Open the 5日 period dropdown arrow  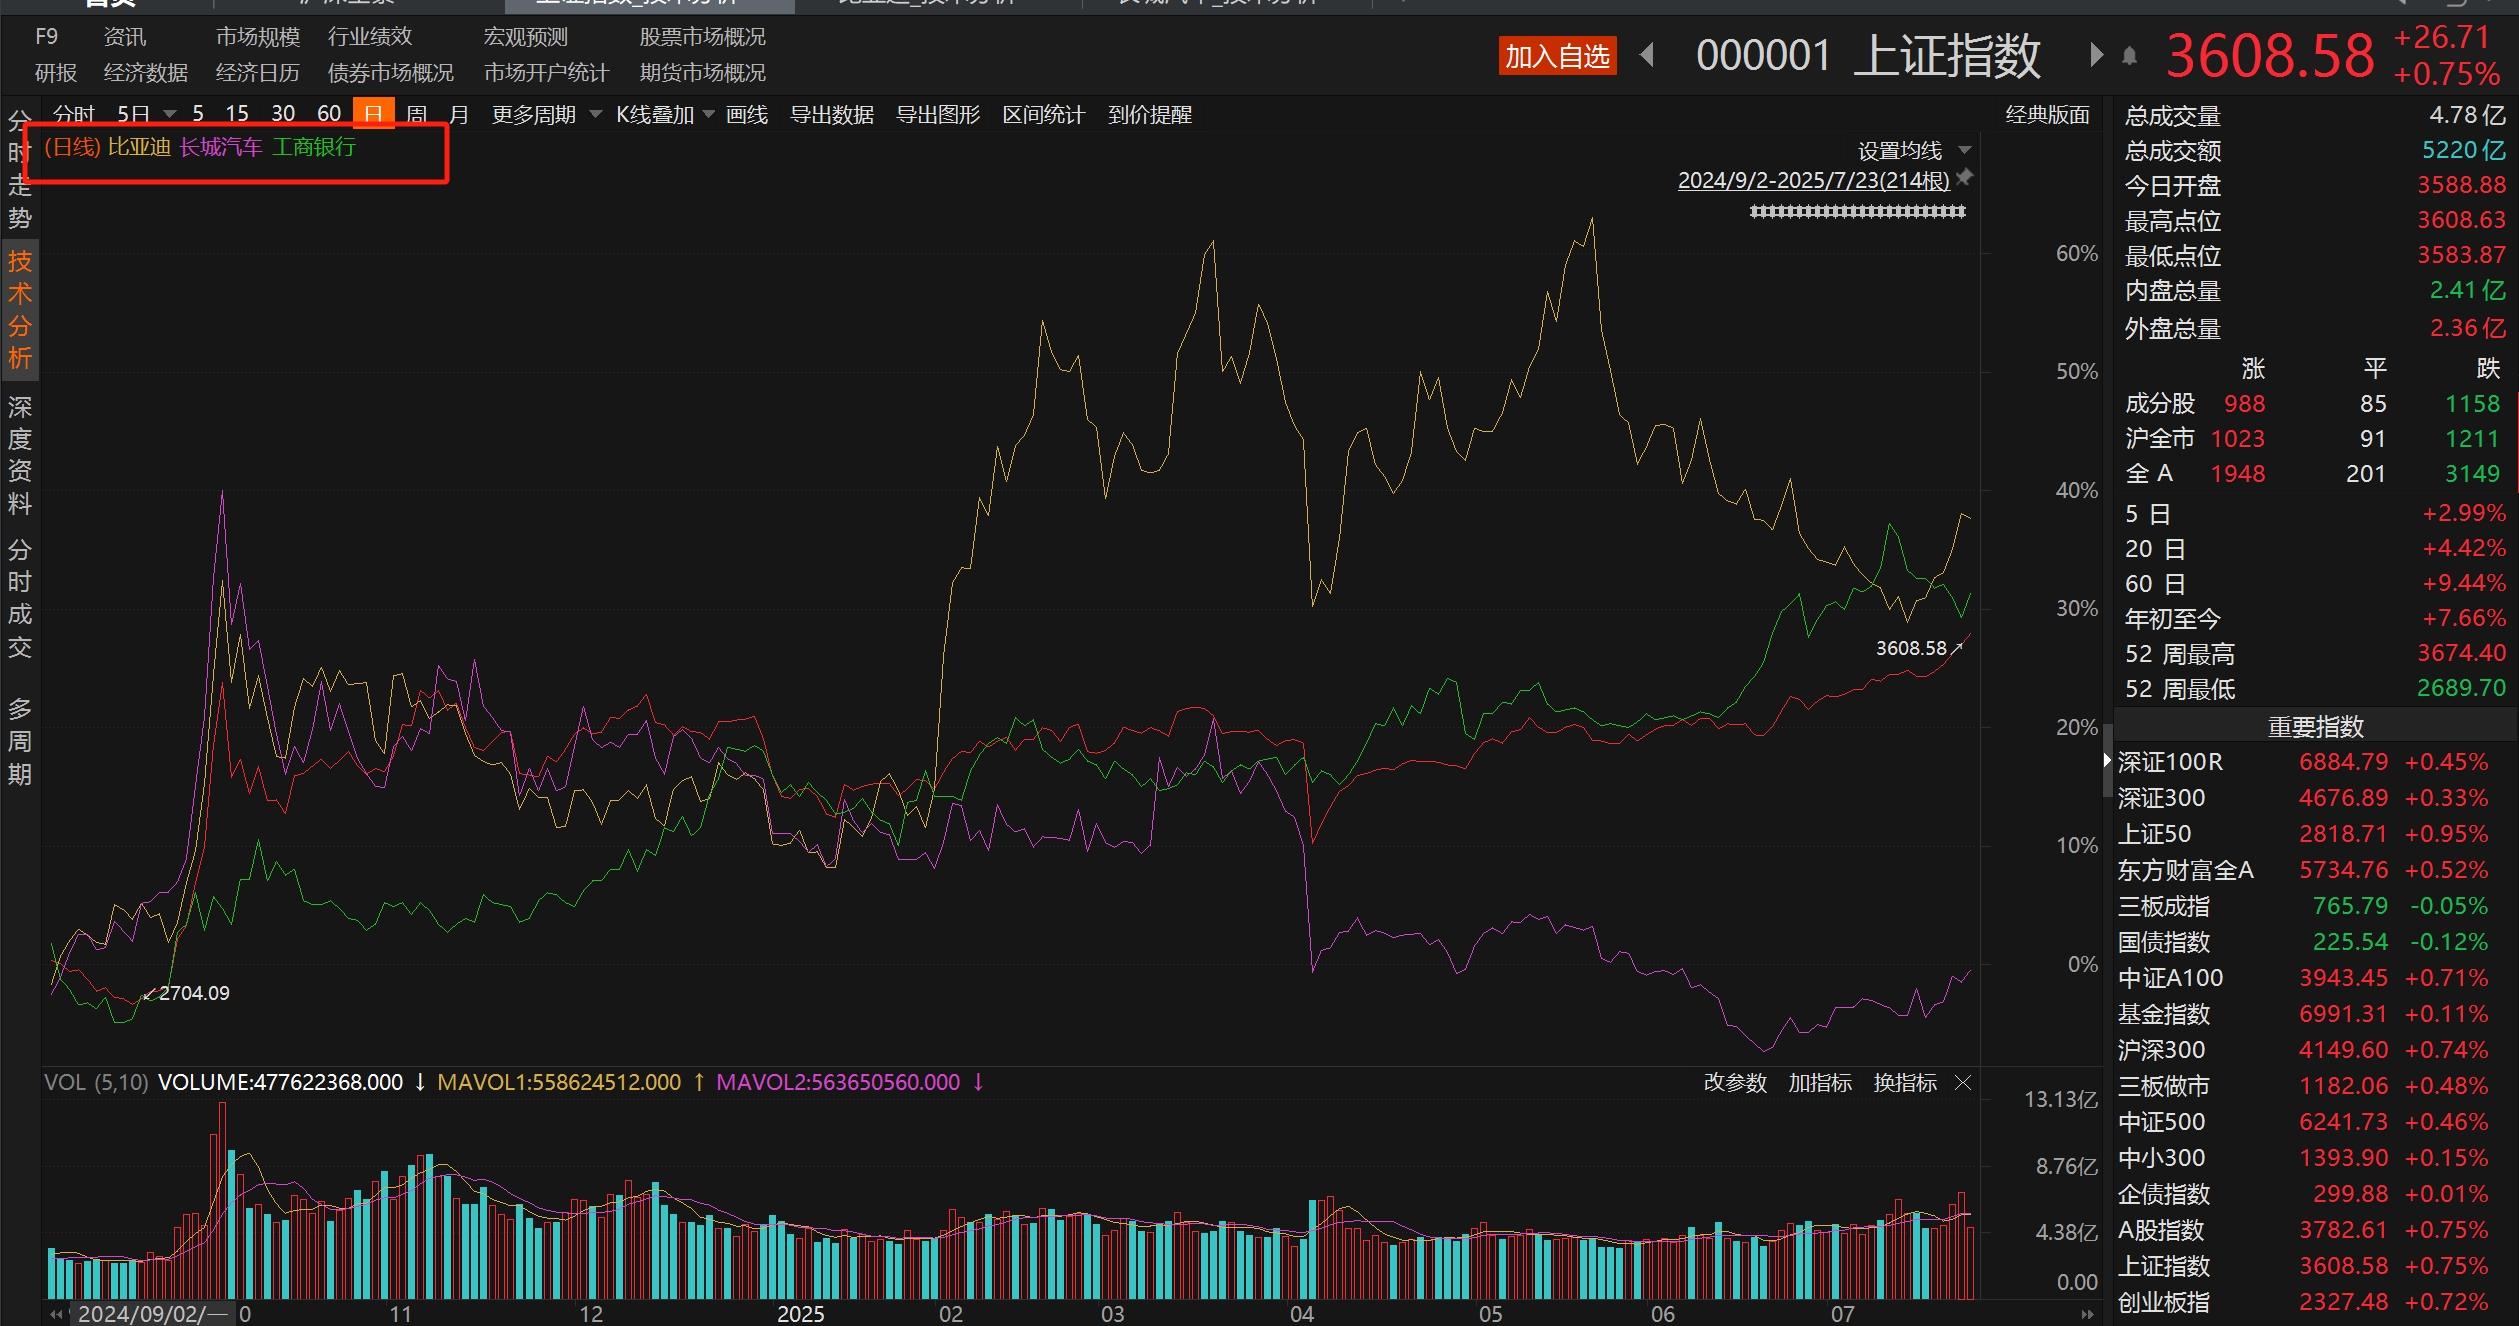click(x=169, y=114)
